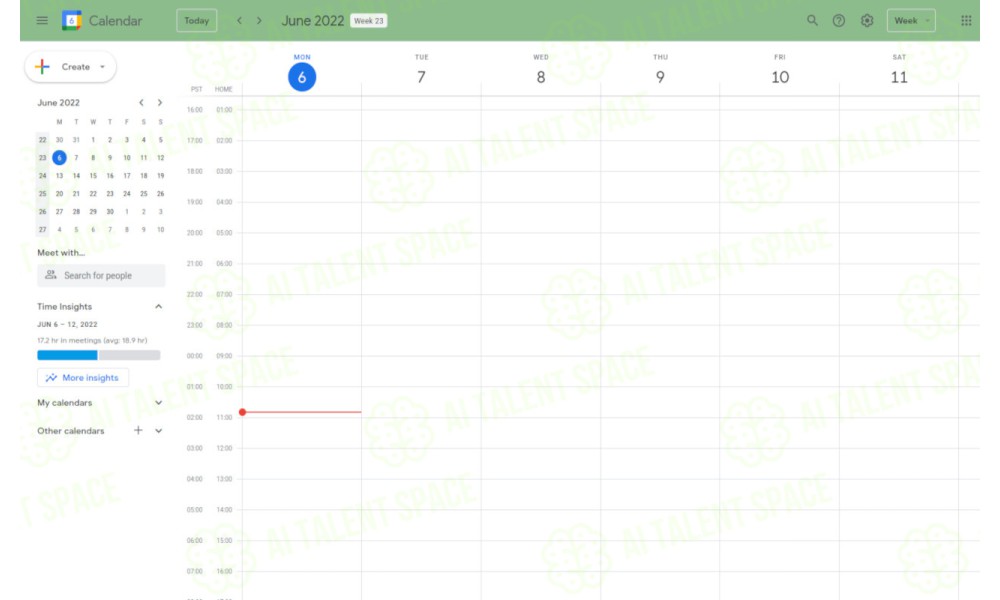Open the Google apps grid

[966, 20]
